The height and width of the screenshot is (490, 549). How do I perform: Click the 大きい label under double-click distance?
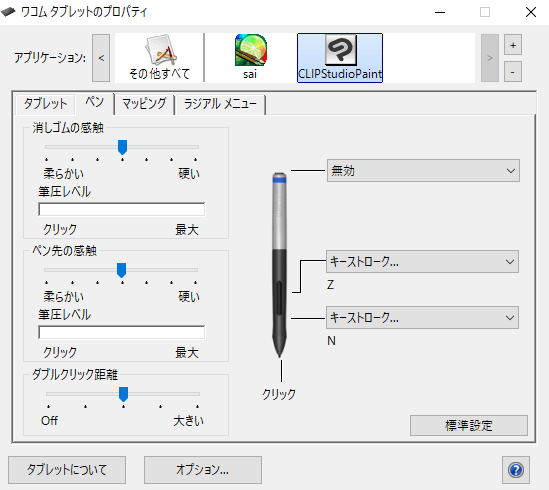(x=188, y=421)
